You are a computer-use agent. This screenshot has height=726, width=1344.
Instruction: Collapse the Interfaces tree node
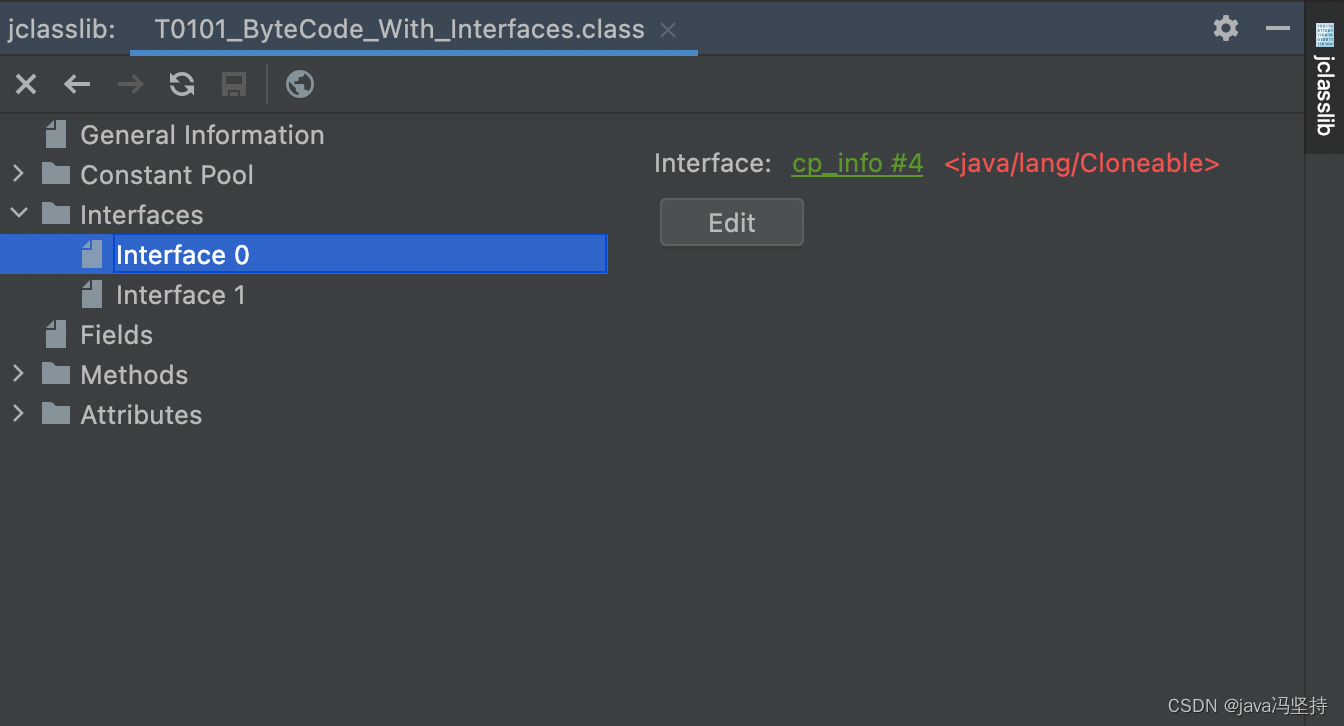tap(18, 214)
